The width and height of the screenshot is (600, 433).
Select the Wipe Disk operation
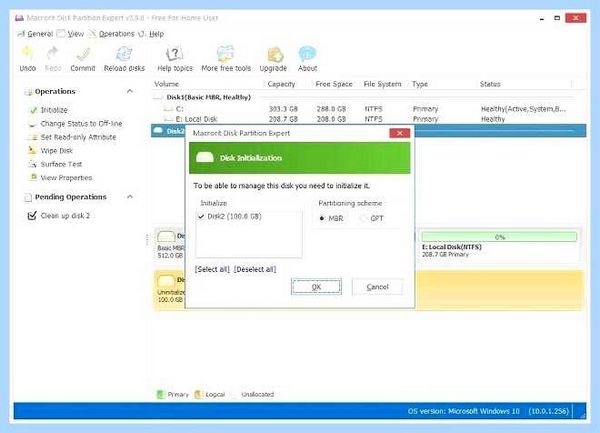57,151
